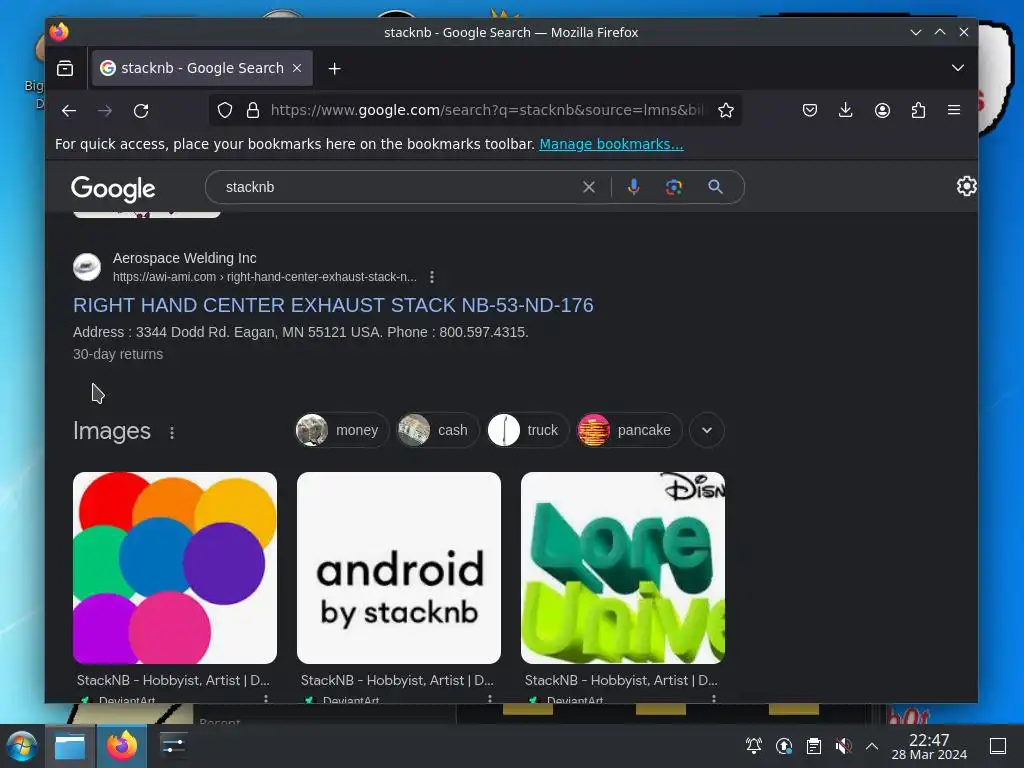Open the colorful circles image thumbnail

175,568
